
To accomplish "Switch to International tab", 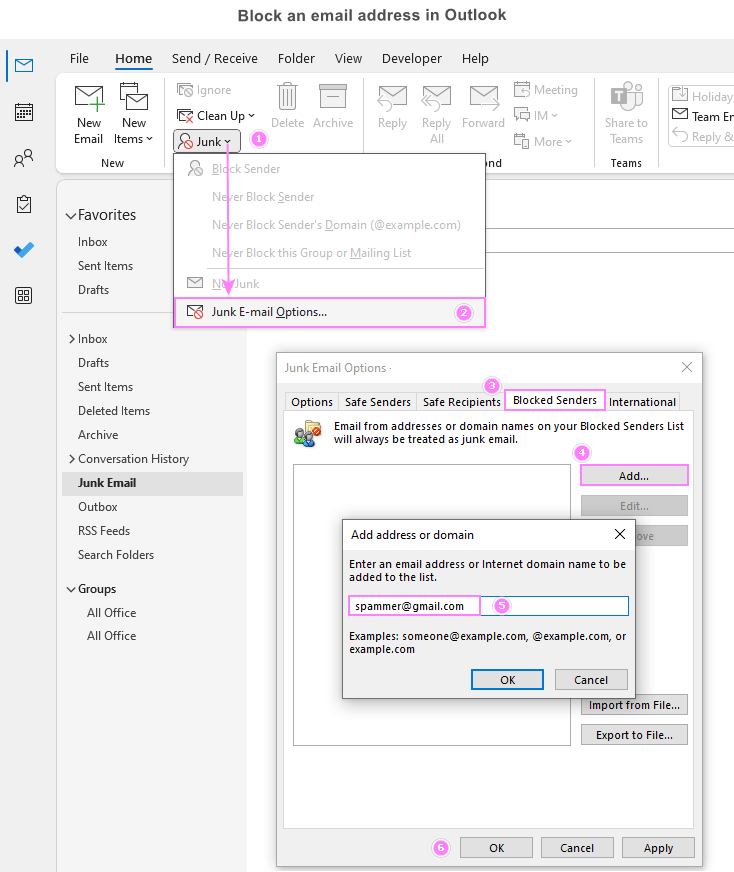I will (x=642, y=402).
